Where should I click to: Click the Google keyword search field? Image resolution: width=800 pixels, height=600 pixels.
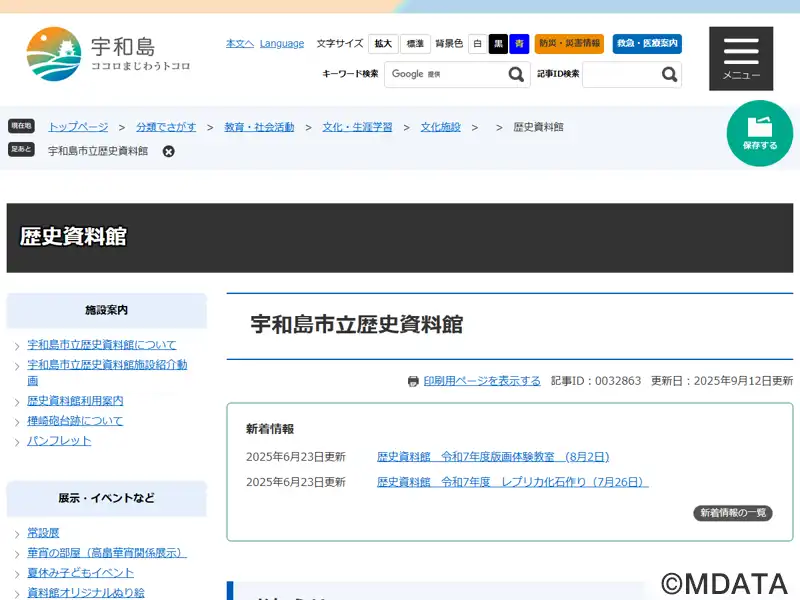coord(443,74)
